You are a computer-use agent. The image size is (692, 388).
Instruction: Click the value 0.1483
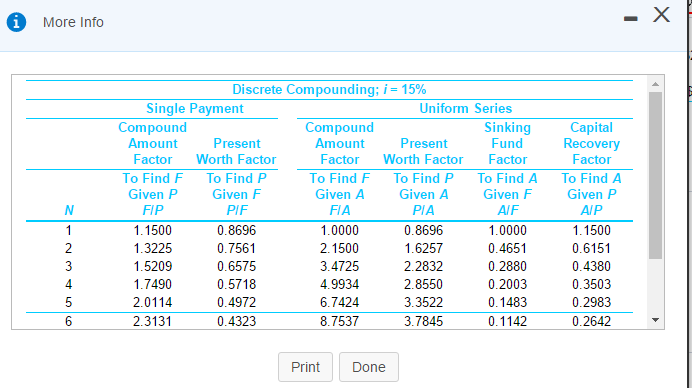(x=508, y=303)
